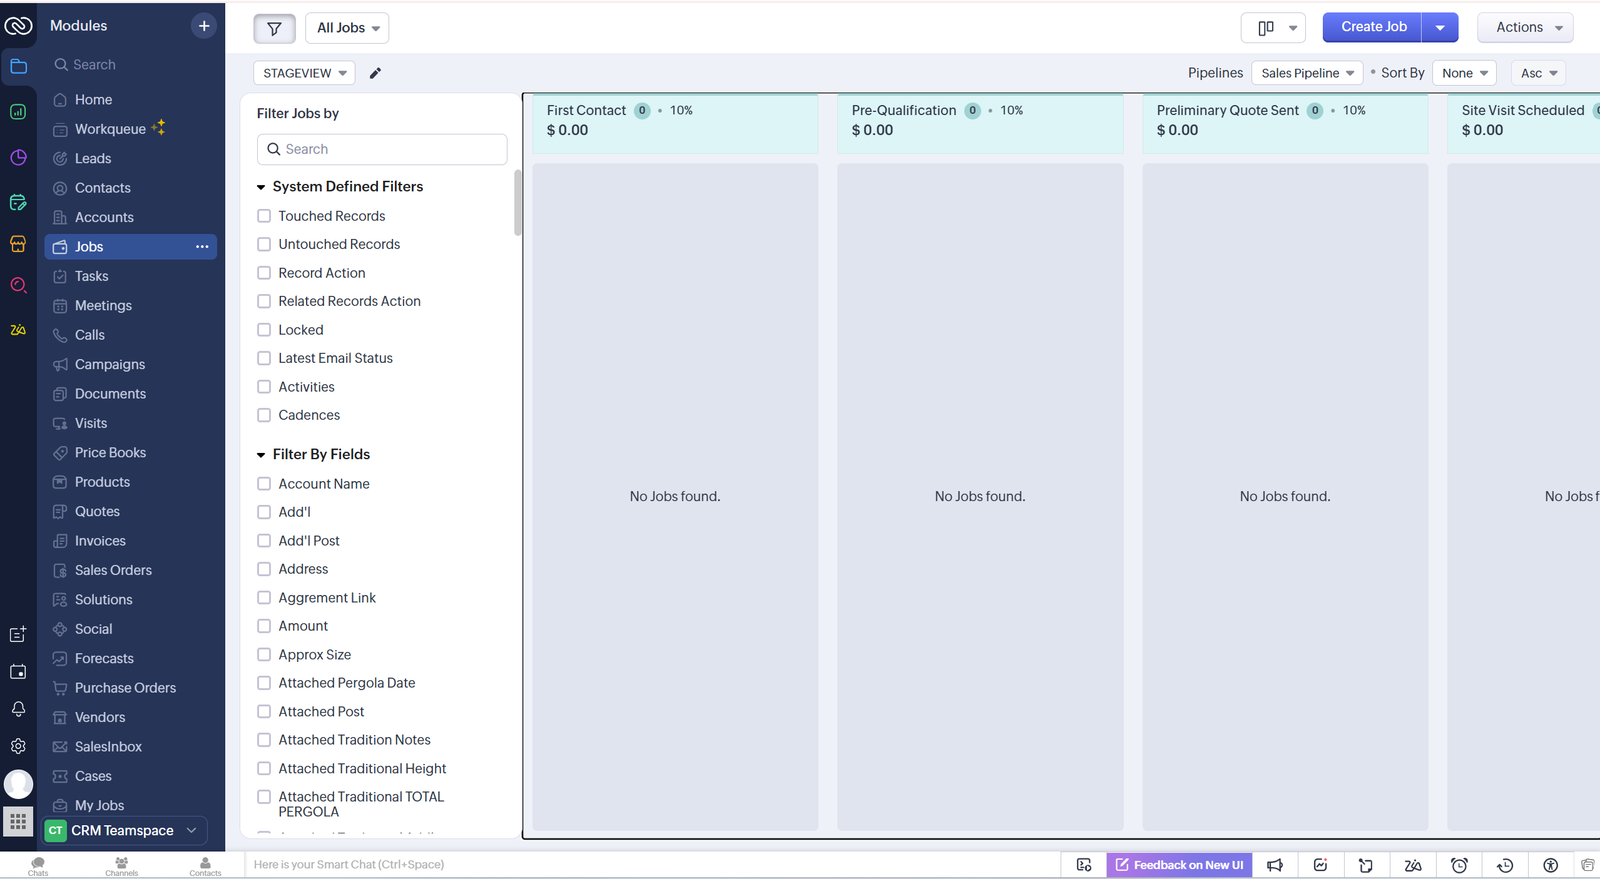Click the plus icon next to Modules
The width and height of the screenshot is (1600, 879).
pos(204,26)
